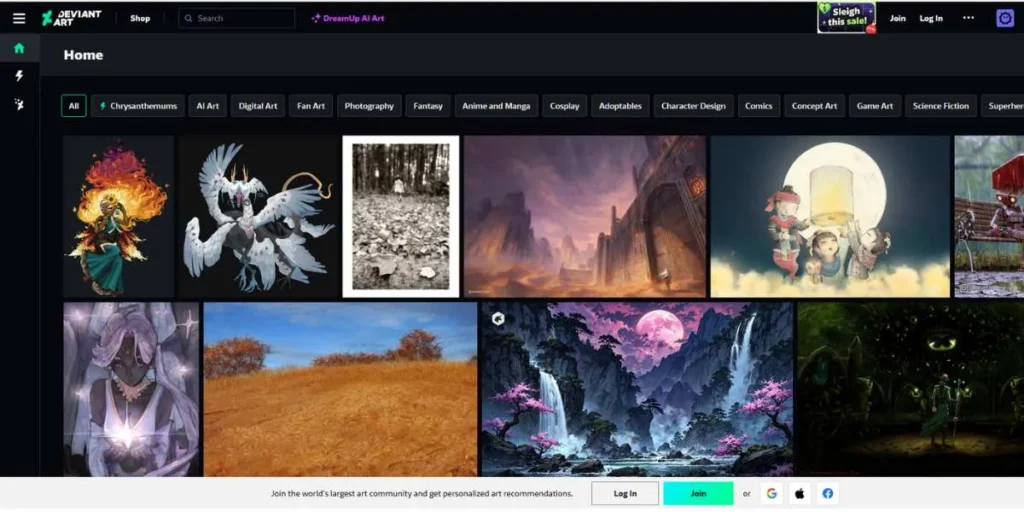Select the Digital Art category tab
The height and width of the screenshot is (512, 1024).
point(258,106)
